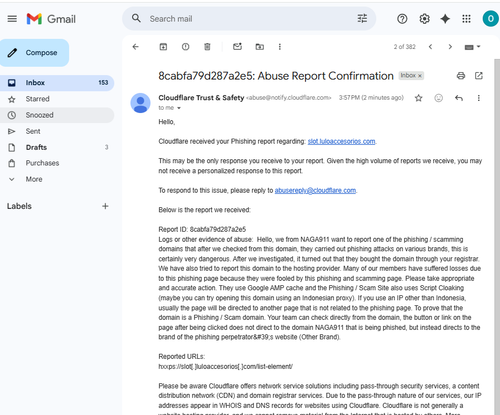
Task: Click the '2 of 382' counter
Action: coord(404,47)
